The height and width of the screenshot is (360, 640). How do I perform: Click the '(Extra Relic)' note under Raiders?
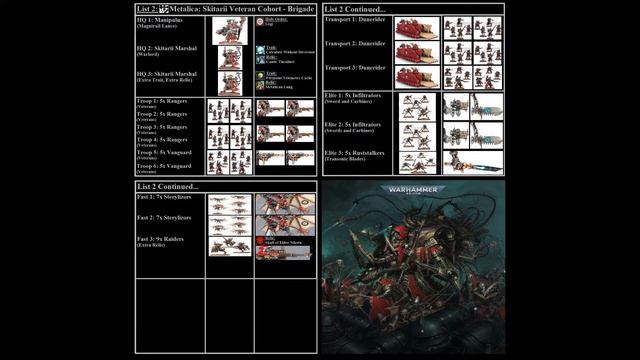(151, 245)
